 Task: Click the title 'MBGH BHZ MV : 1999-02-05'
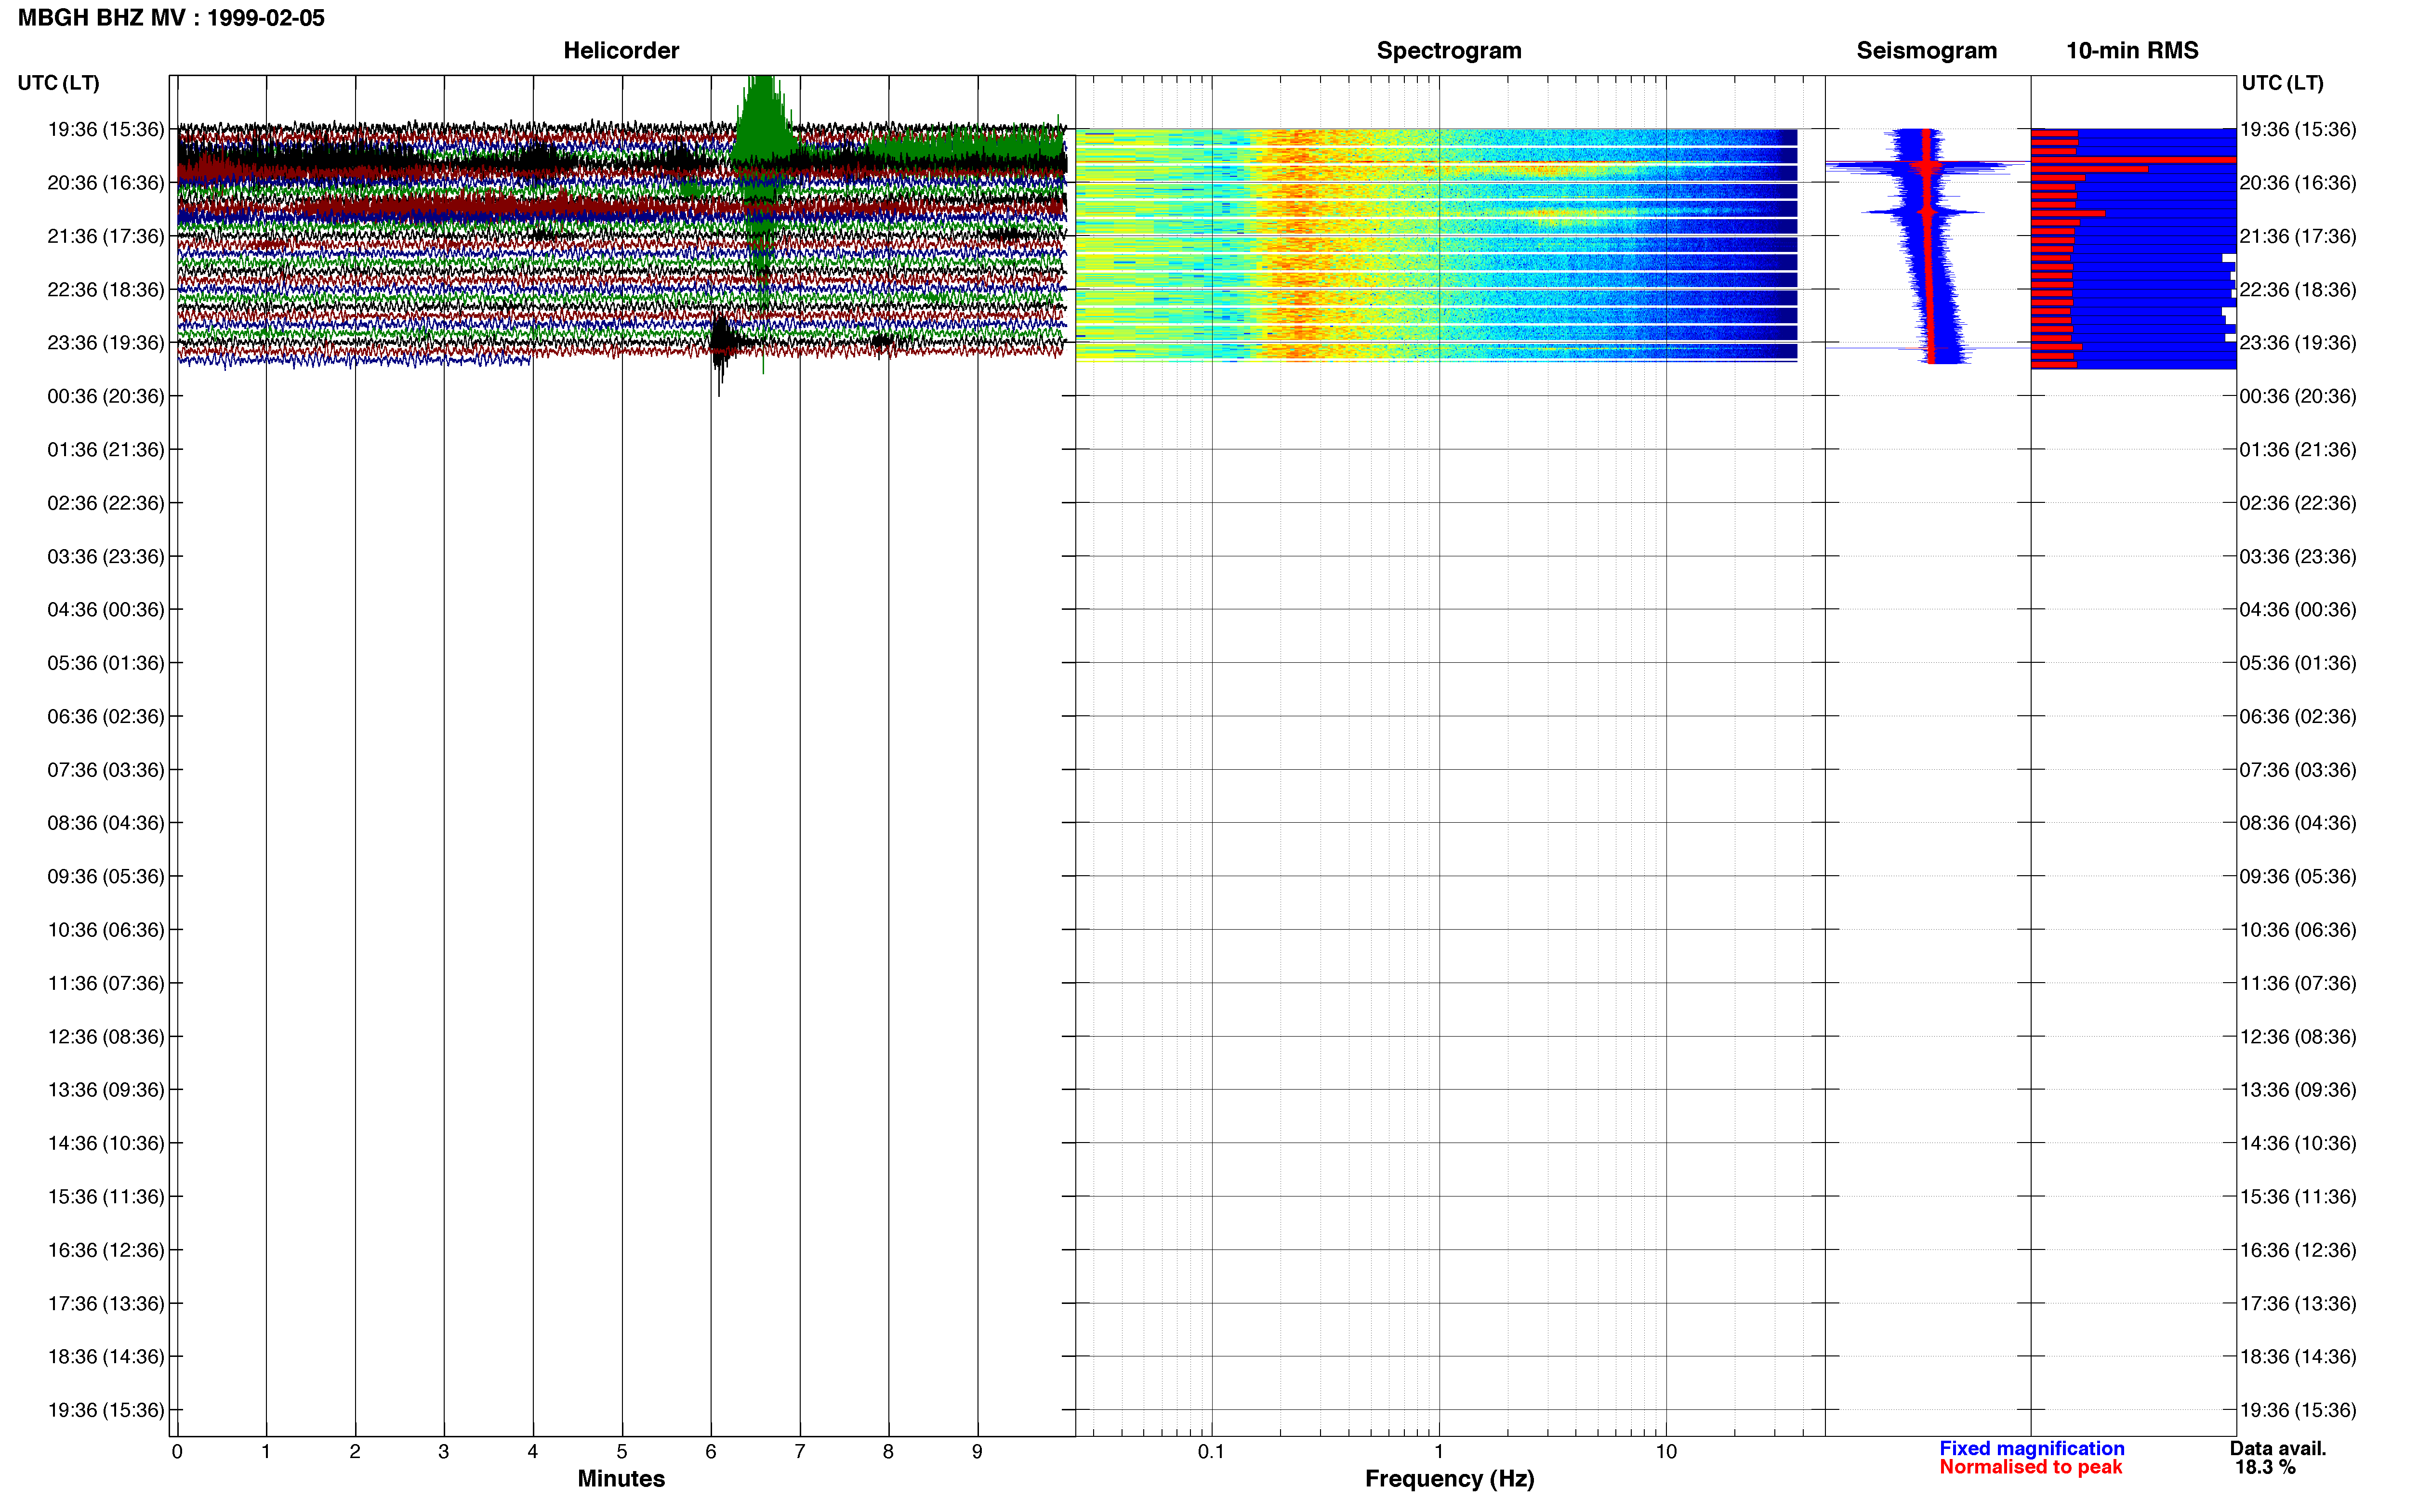[x=171, y=18]
